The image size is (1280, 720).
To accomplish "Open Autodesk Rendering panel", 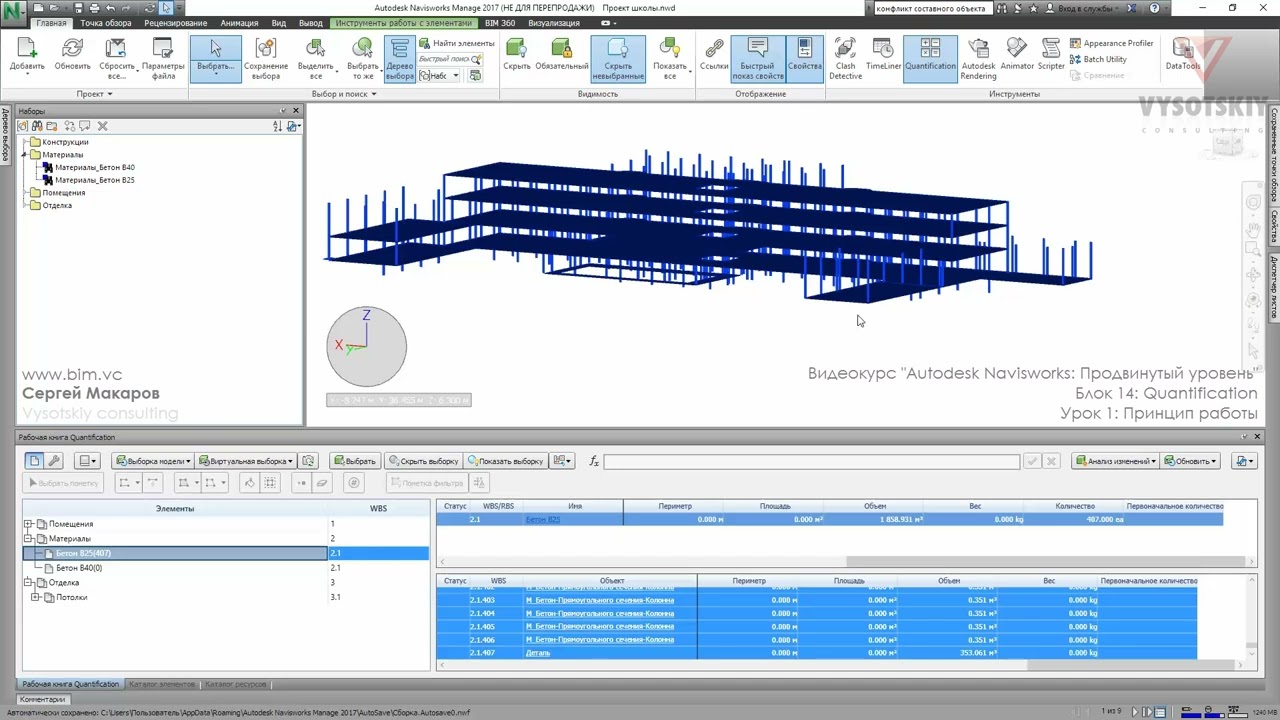I will tap(978, 58).
